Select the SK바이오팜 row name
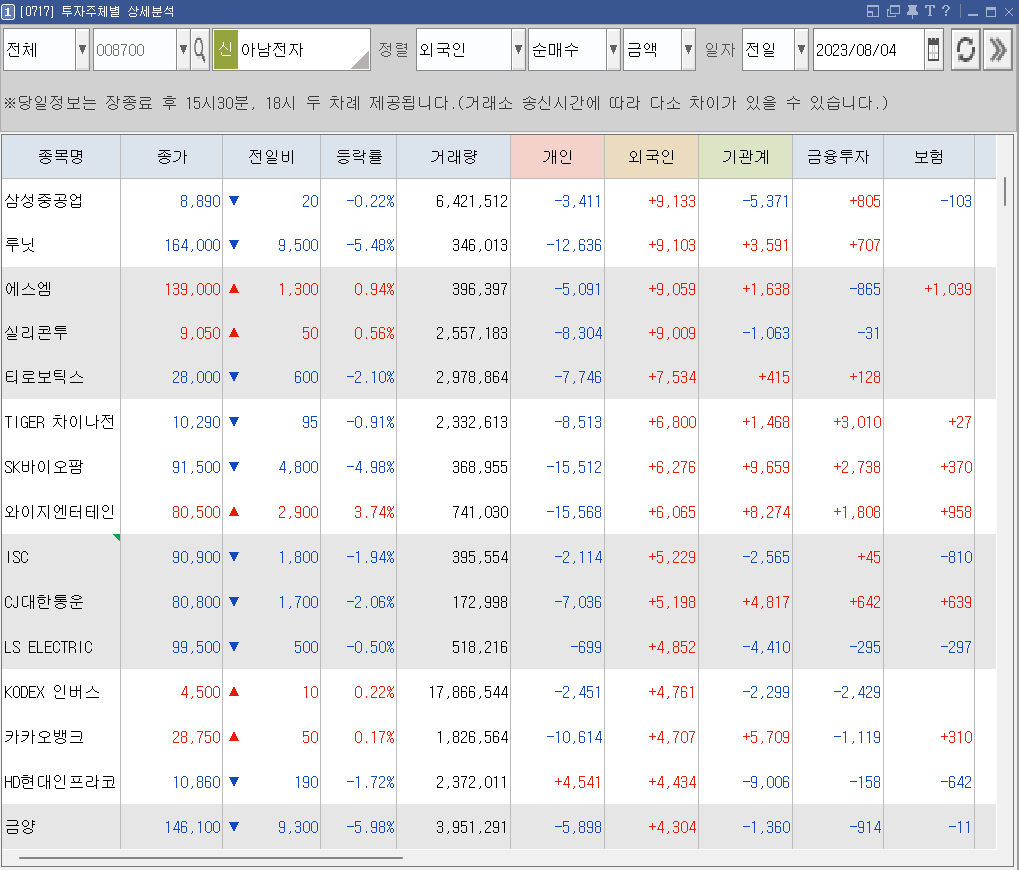1019x870 pixels. pos(44,467)
